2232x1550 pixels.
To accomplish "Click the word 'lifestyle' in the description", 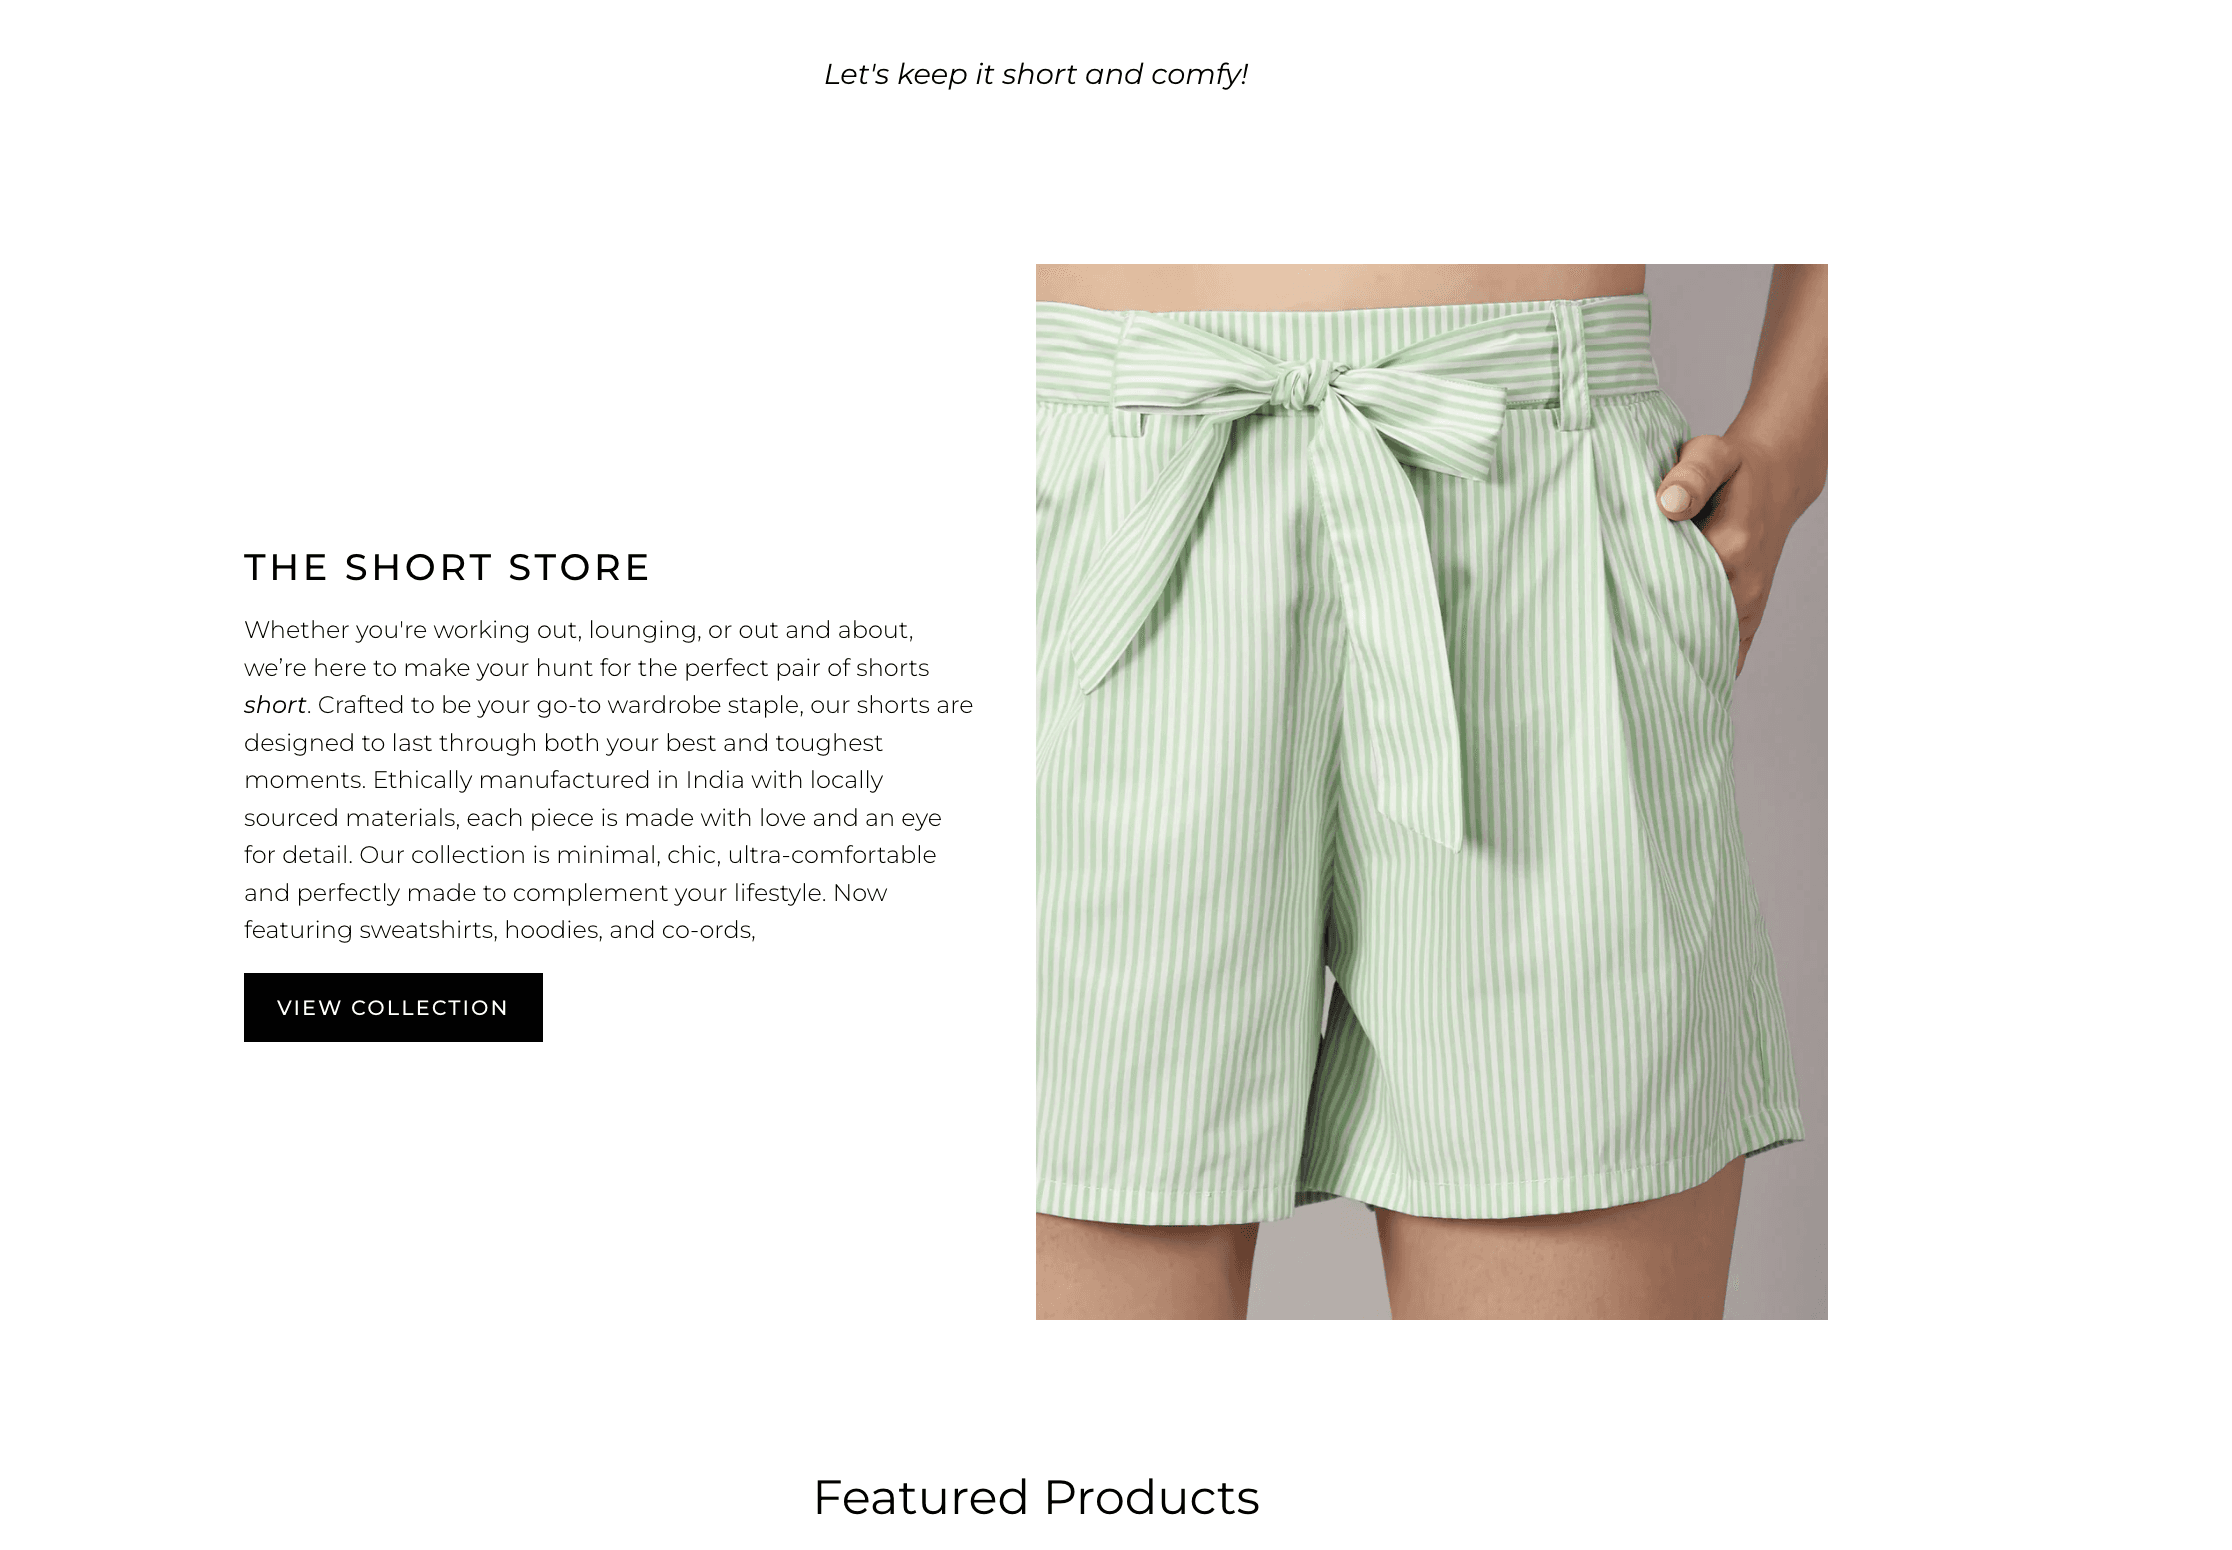I will tap(779, 893).
